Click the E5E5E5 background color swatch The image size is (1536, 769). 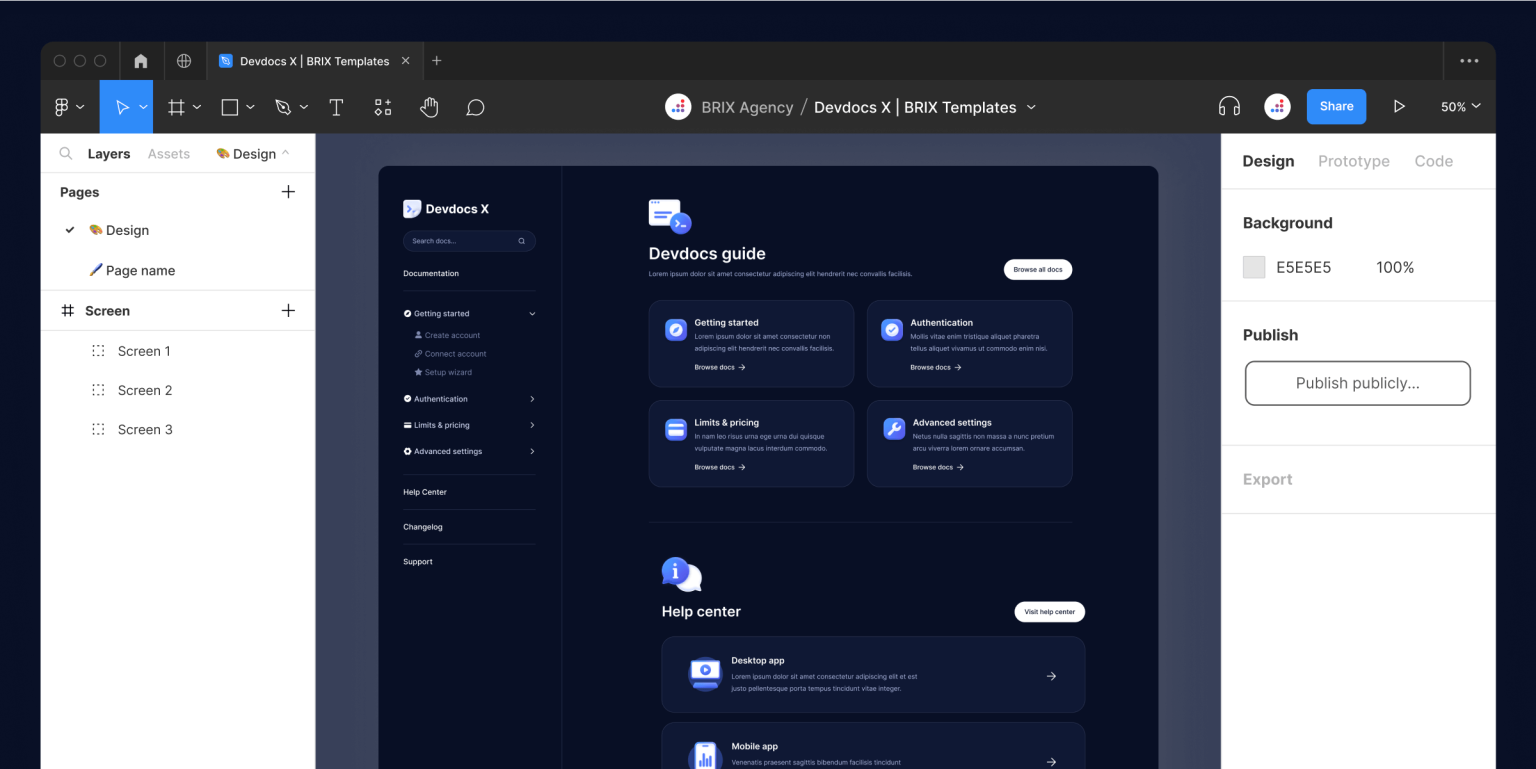click(x=1254, y=267)
